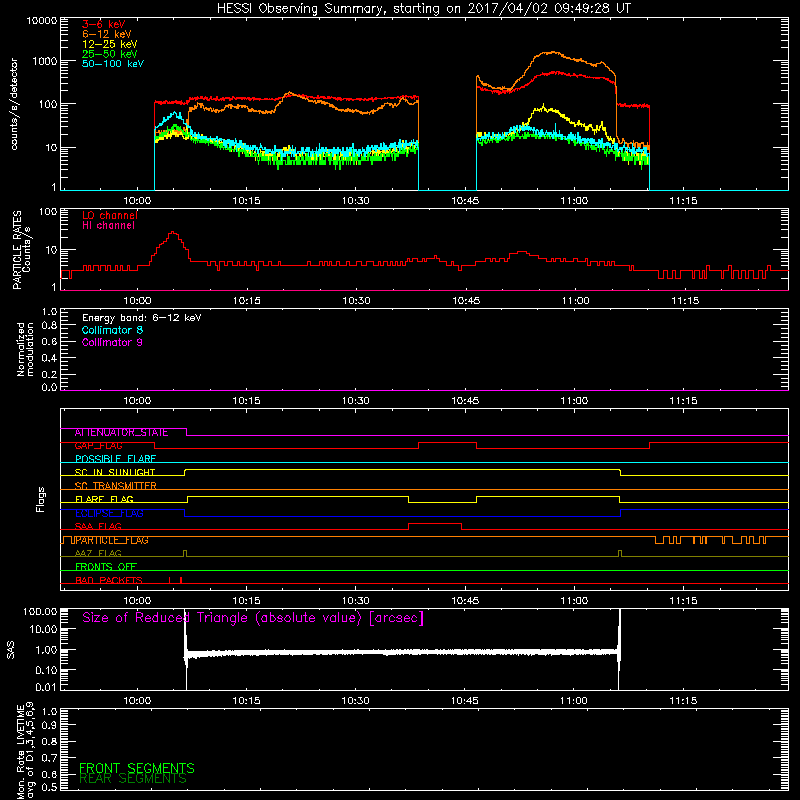Click the HESSI Observing Summary title text
The height and width of the screenshot is (800, 800).
(423, 9)
